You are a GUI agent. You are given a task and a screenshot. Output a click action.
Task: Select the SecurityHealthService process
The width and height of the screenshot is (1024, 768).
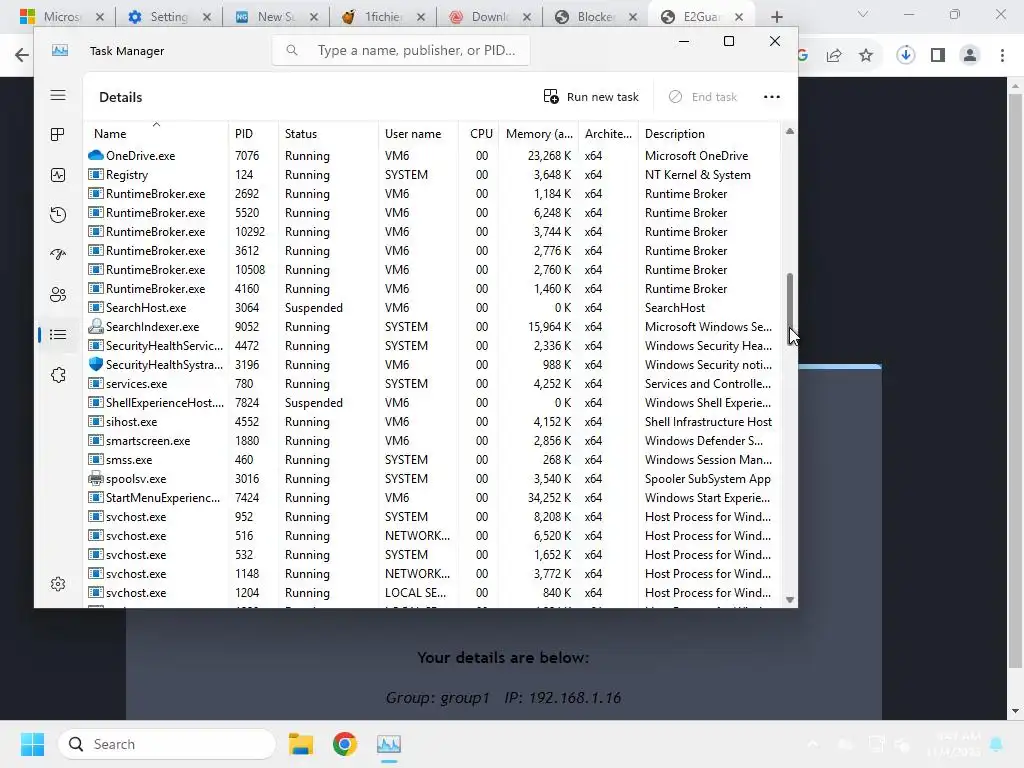433,345
